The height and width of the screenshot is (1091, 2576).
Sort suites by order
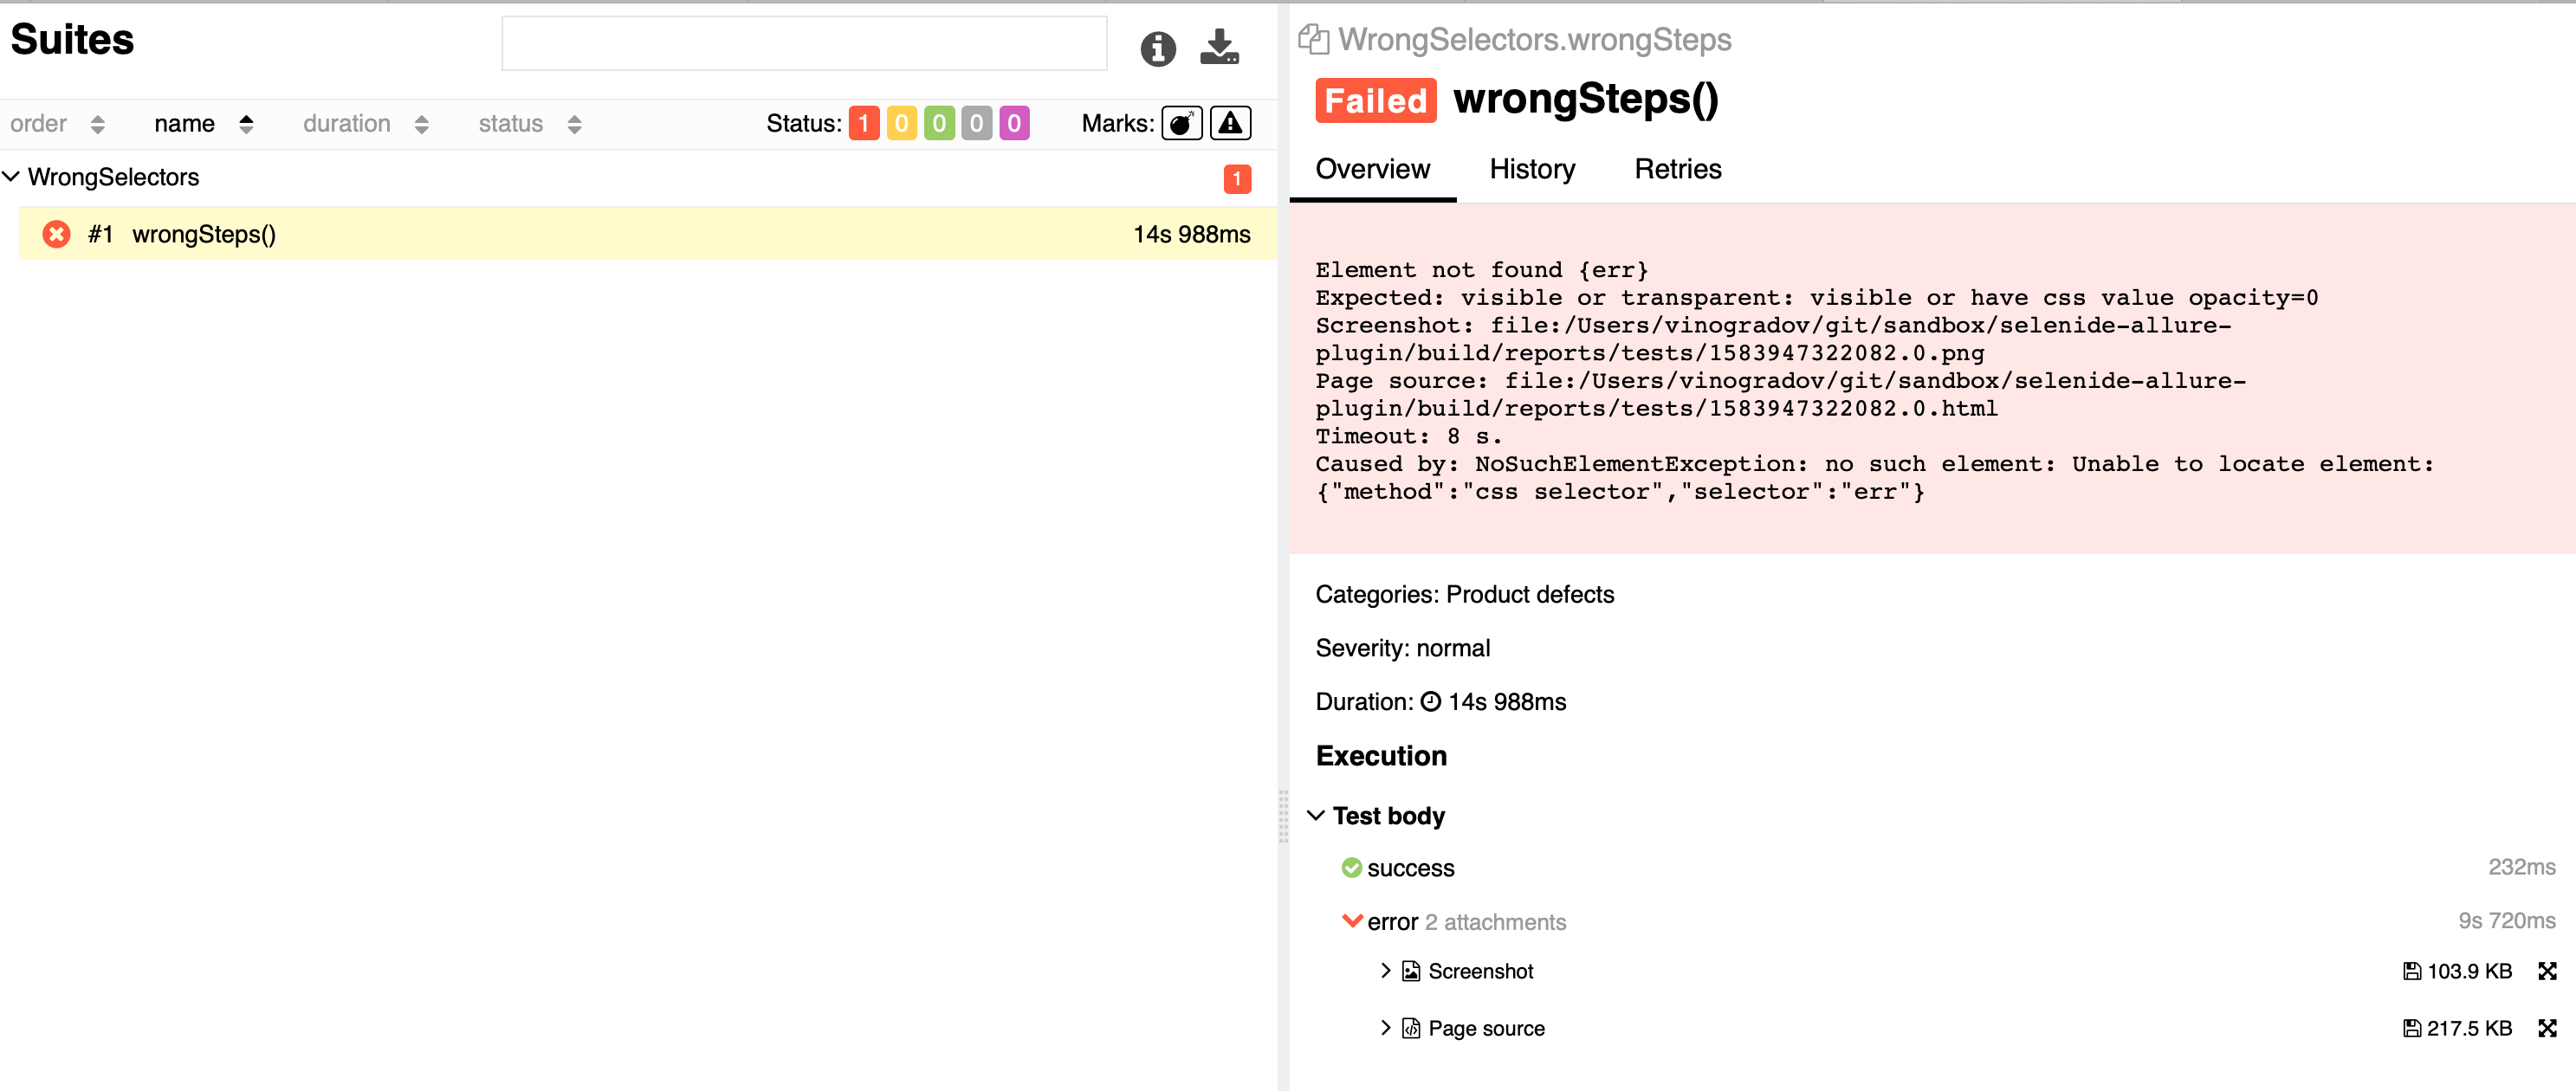click(57, 124)
